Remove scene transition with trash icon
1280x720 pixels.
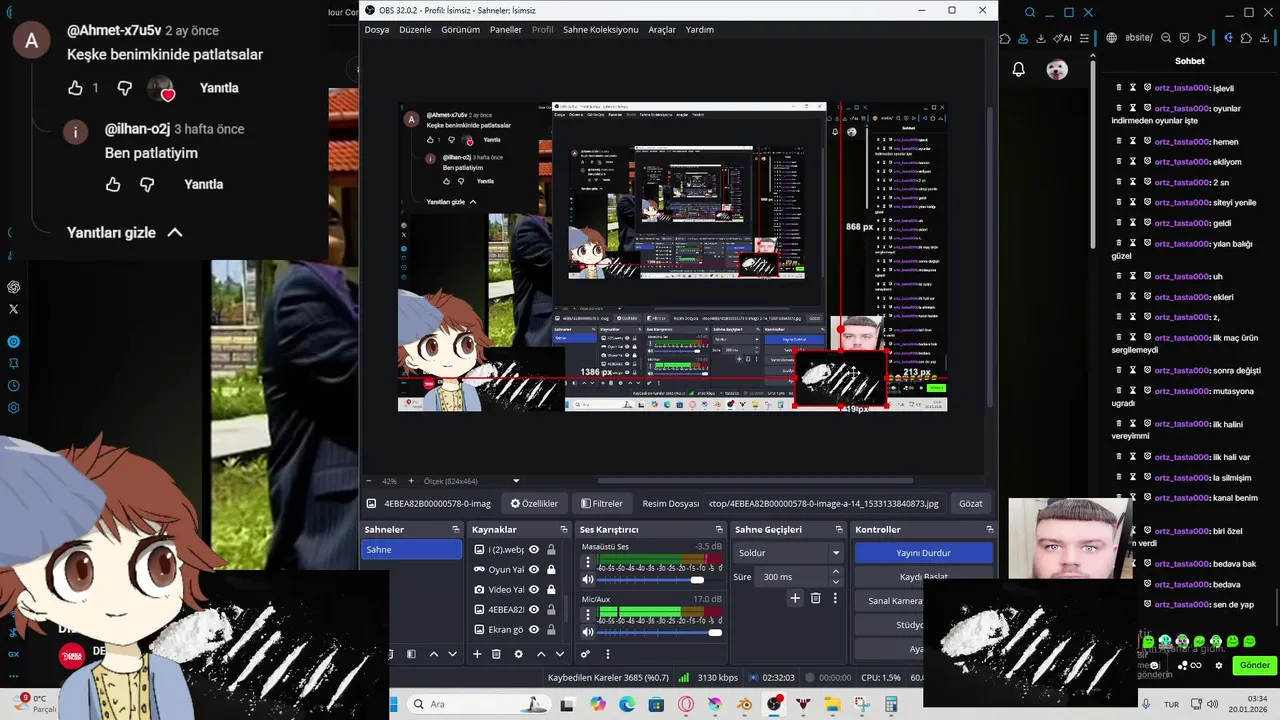click(815, 598)
